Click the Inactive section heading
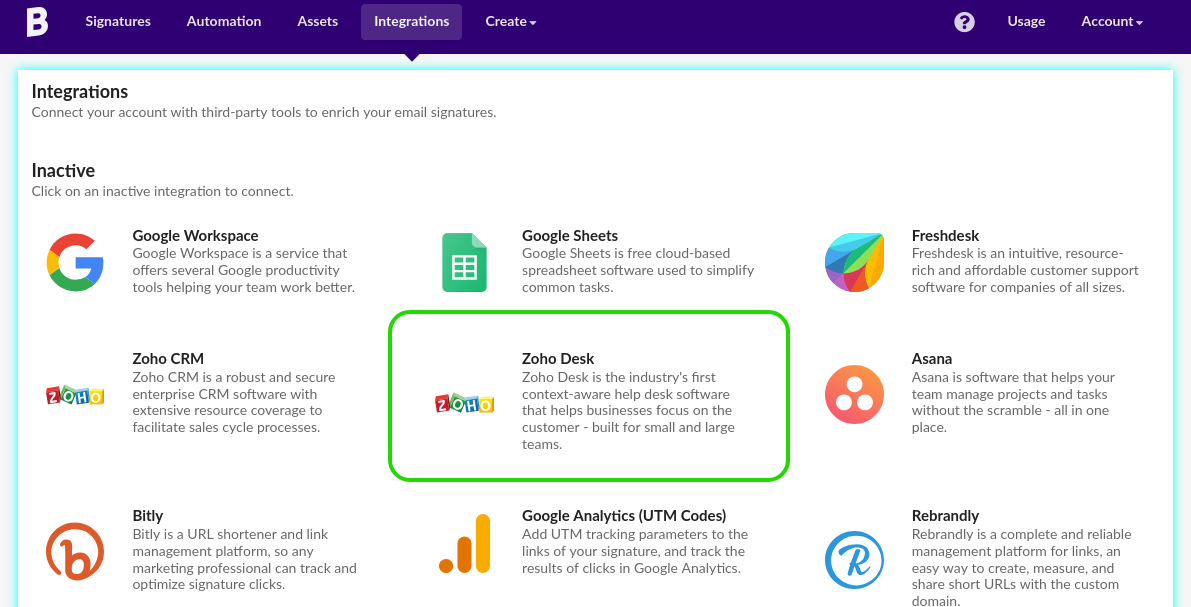 pyautogui.click(x=63, y=170)
